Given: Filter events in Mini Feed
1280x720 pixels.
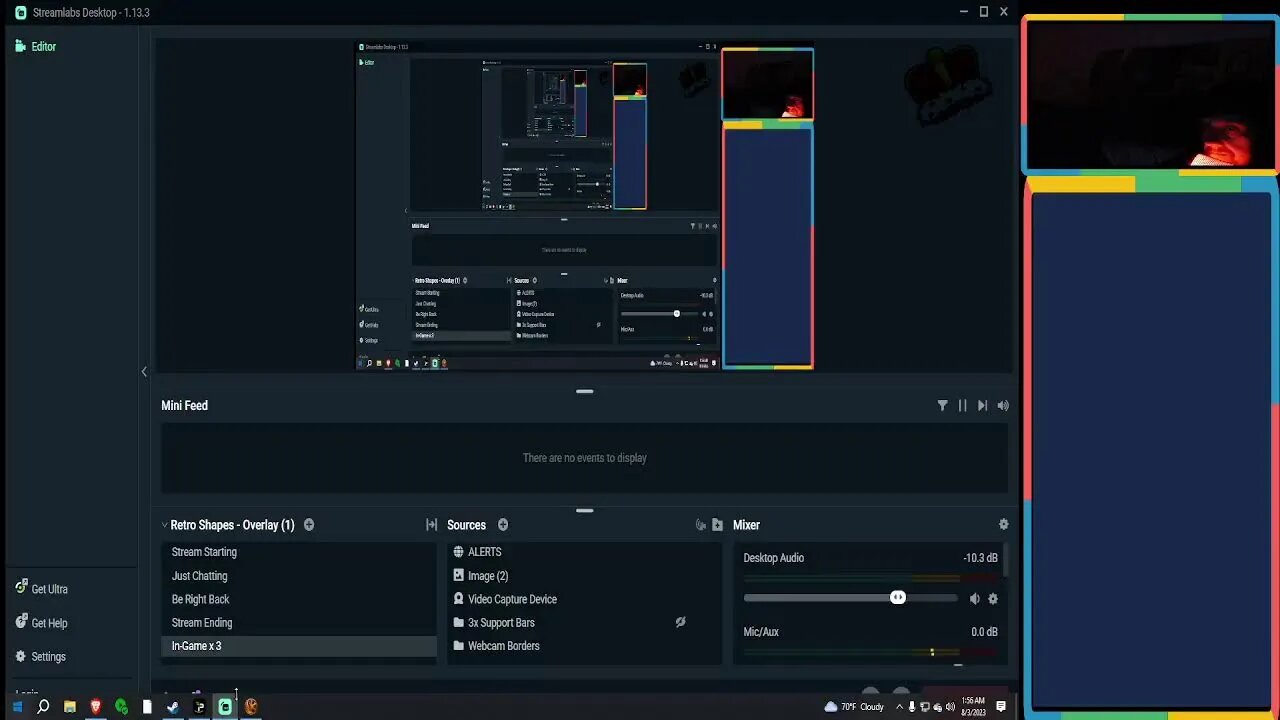Looking at the screenshot, I should (942, 406).
